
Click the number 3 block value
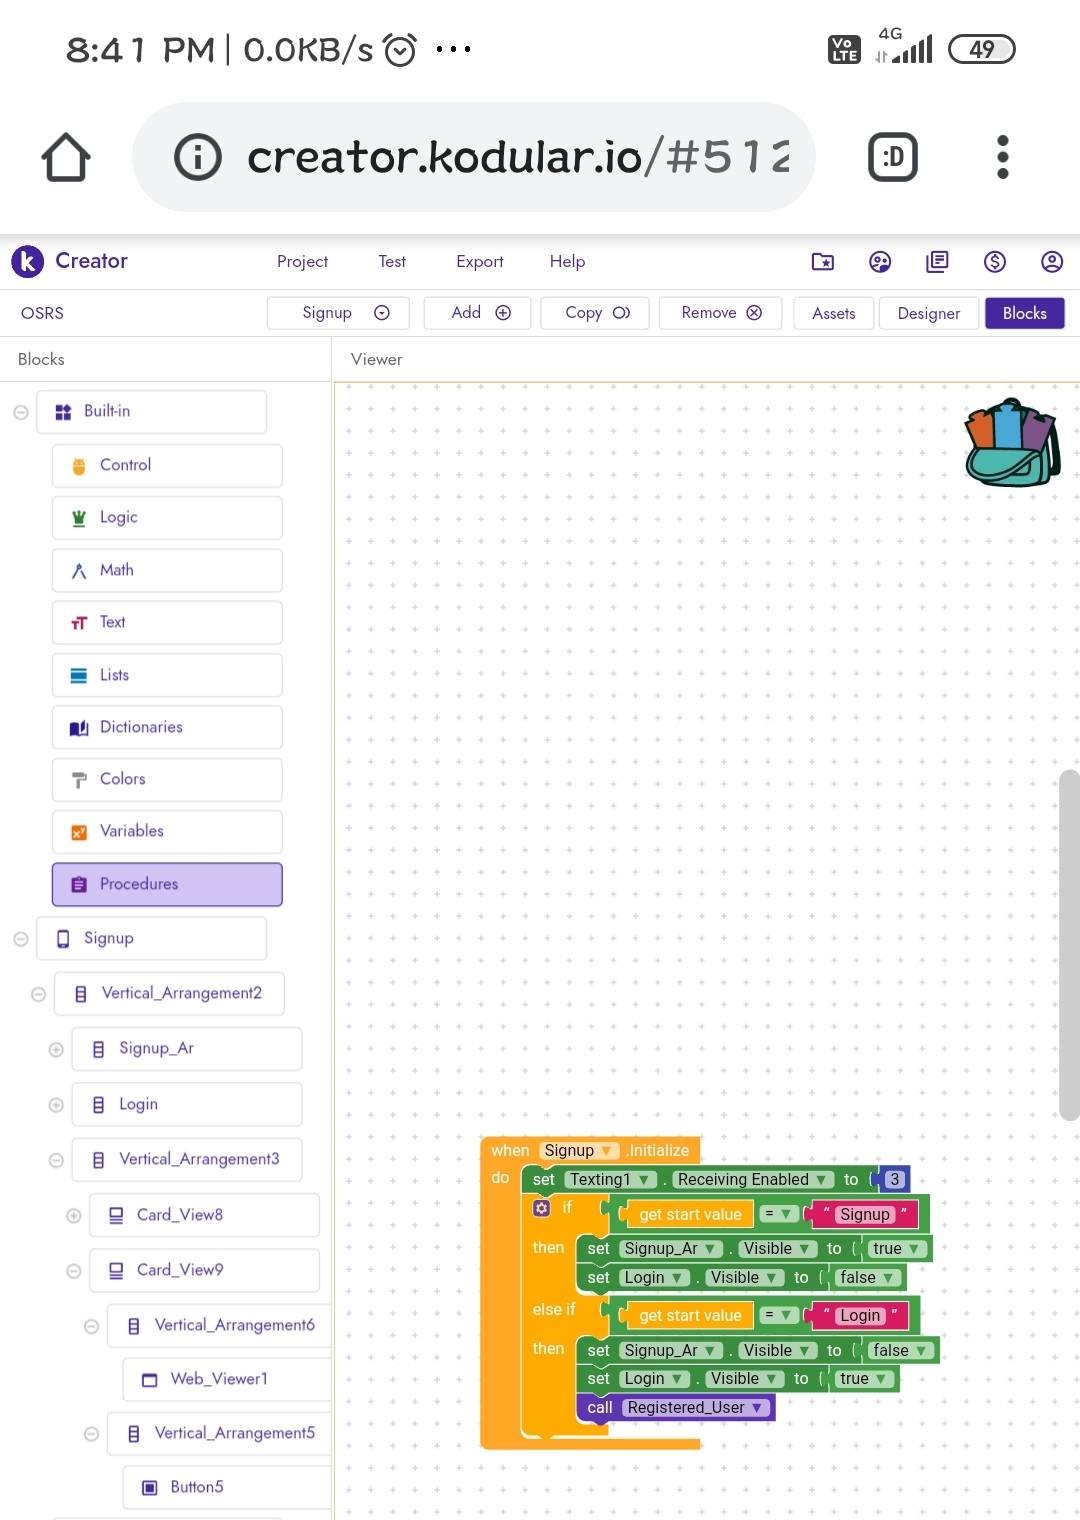click(x=894, y=1180)
